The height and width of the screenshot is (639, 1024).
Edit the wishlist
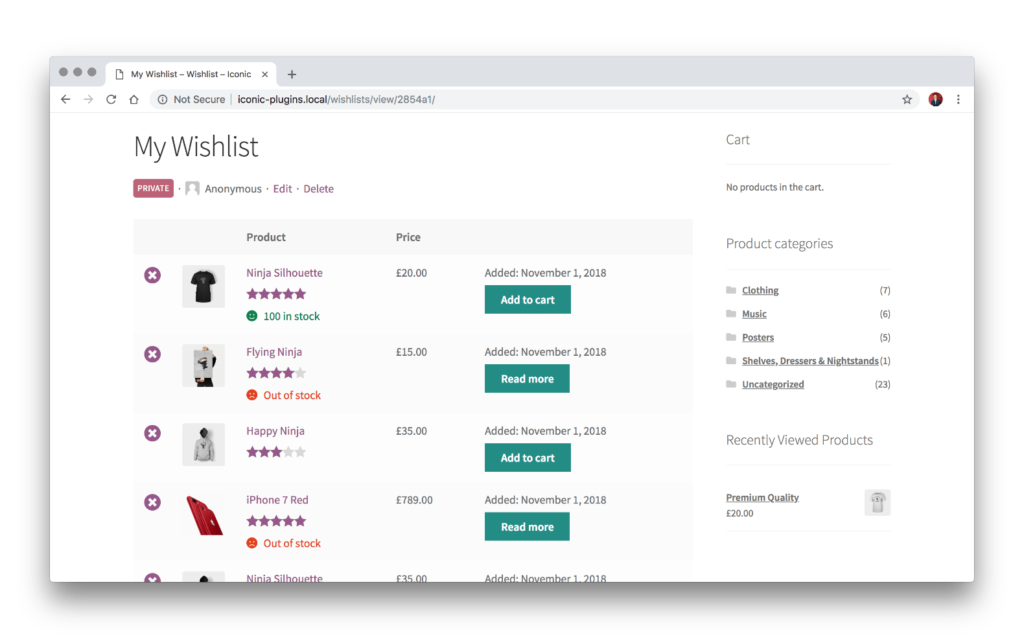click(x=282, y=188)
